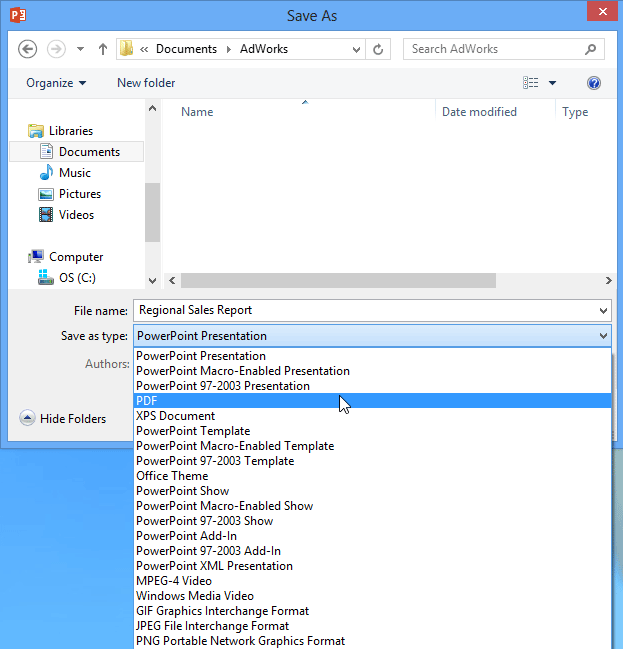Select Documents in the address path
This screenshot has width=623, height=649.
pos(186,49)
